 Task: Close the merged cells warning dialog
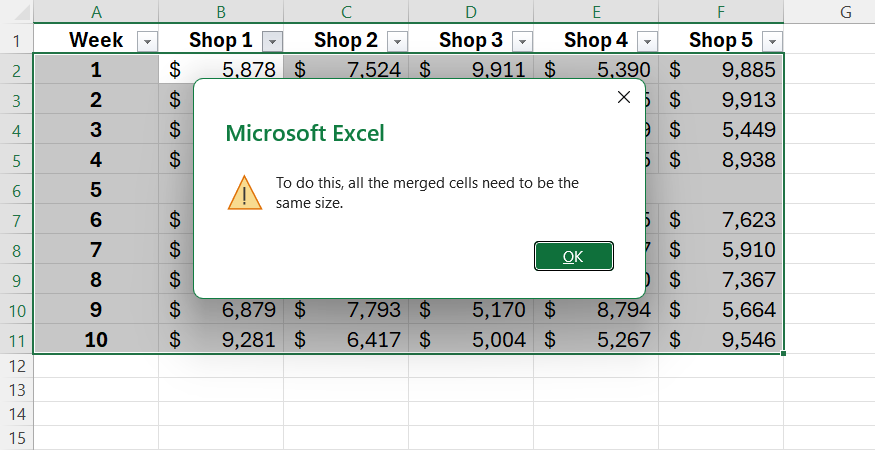pos(624,97)
